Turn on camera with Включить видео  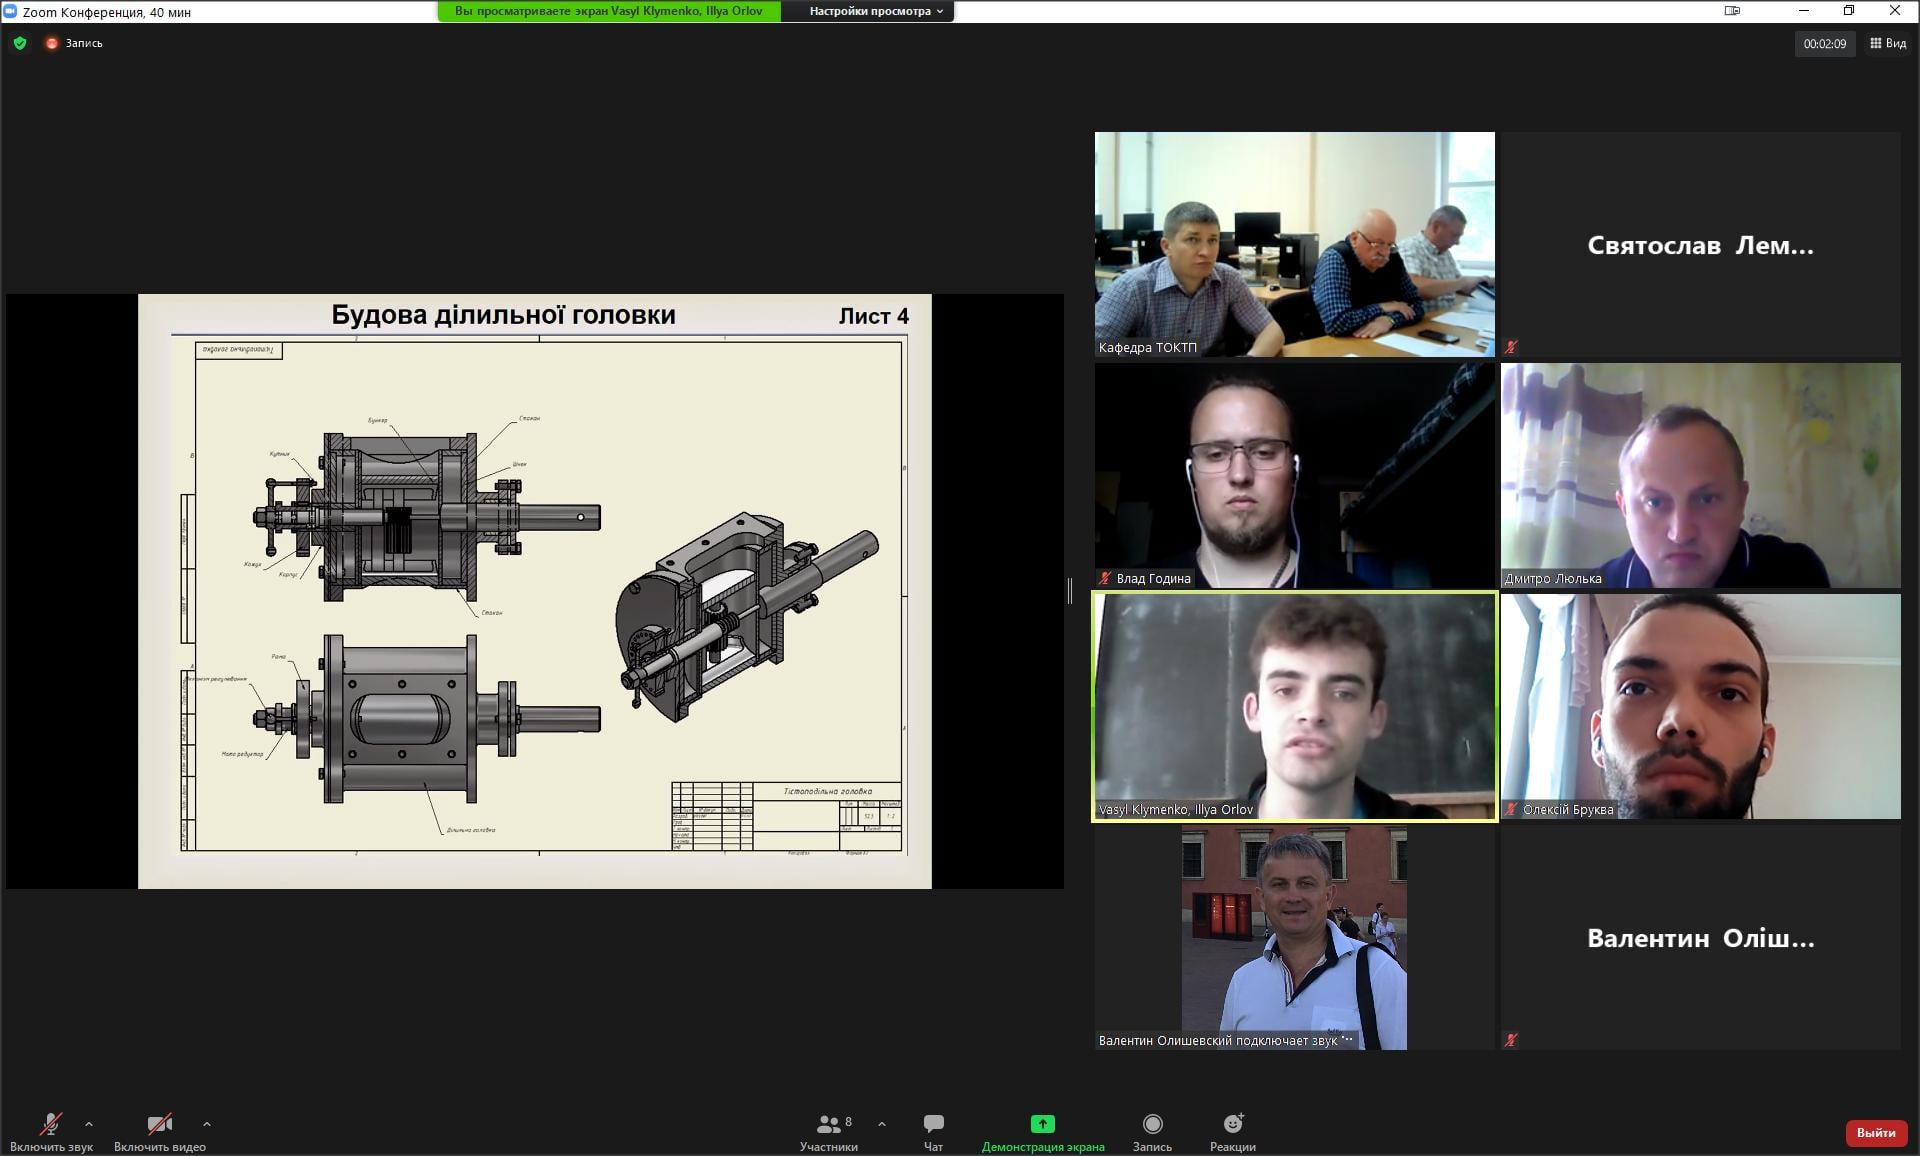159,1131
